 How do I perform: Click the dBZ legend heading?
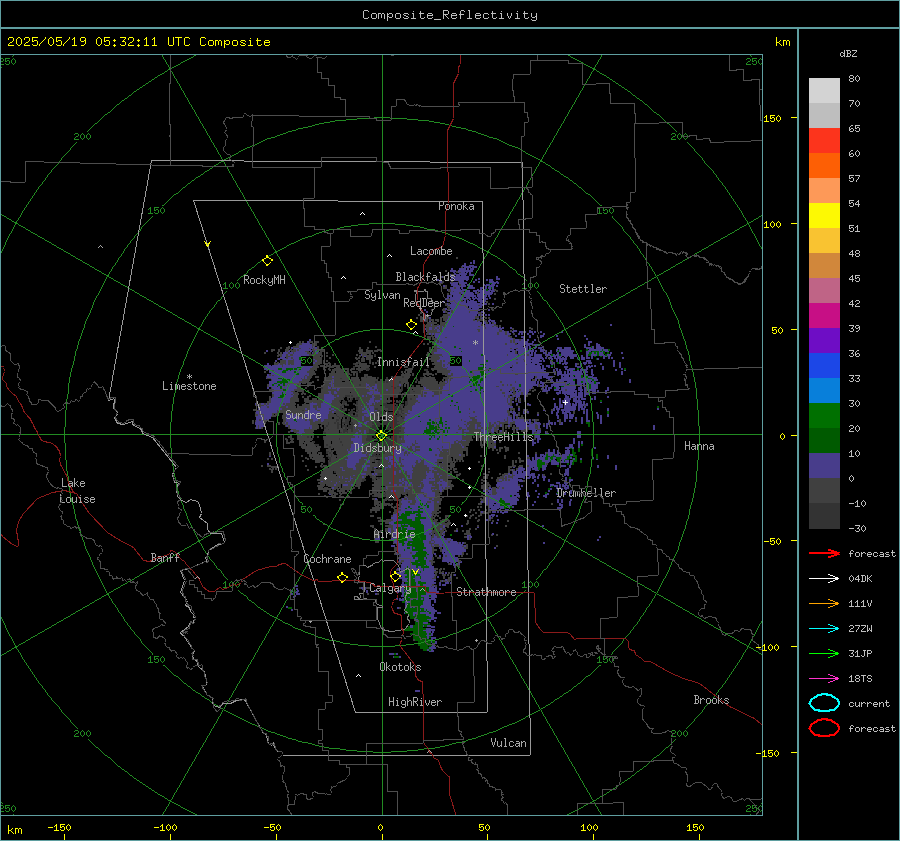pyautogui.click(x=848, y=53)
